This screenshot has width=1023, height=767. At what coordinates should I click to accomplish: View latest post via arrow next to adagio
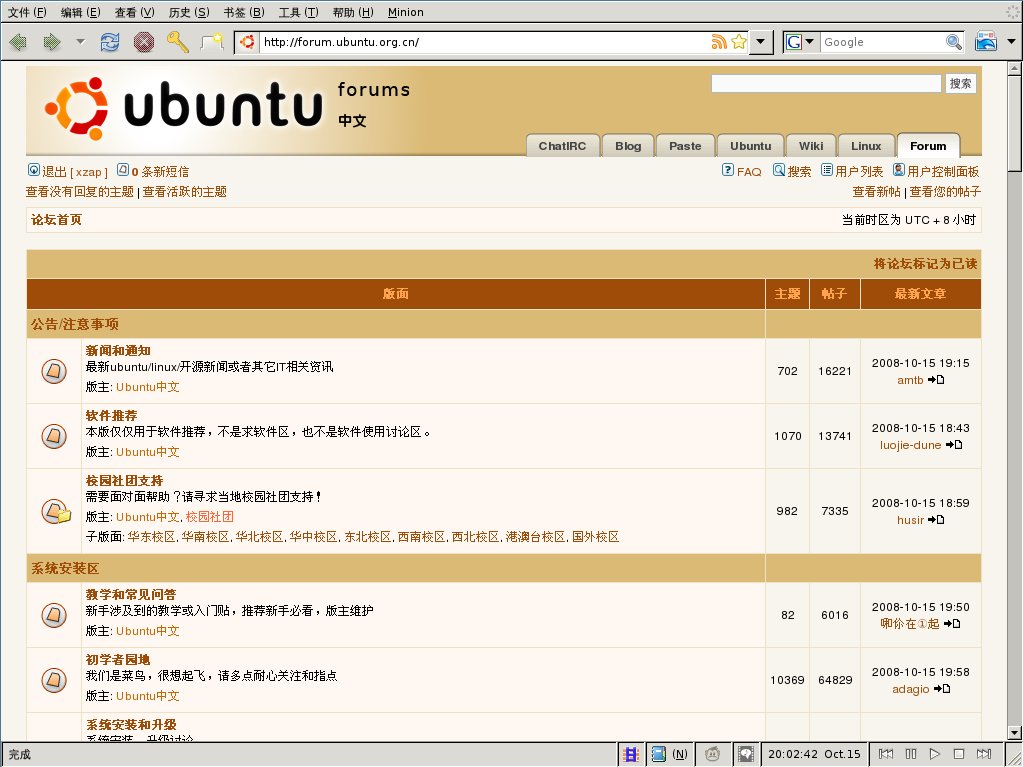click(x=941, y=689)
